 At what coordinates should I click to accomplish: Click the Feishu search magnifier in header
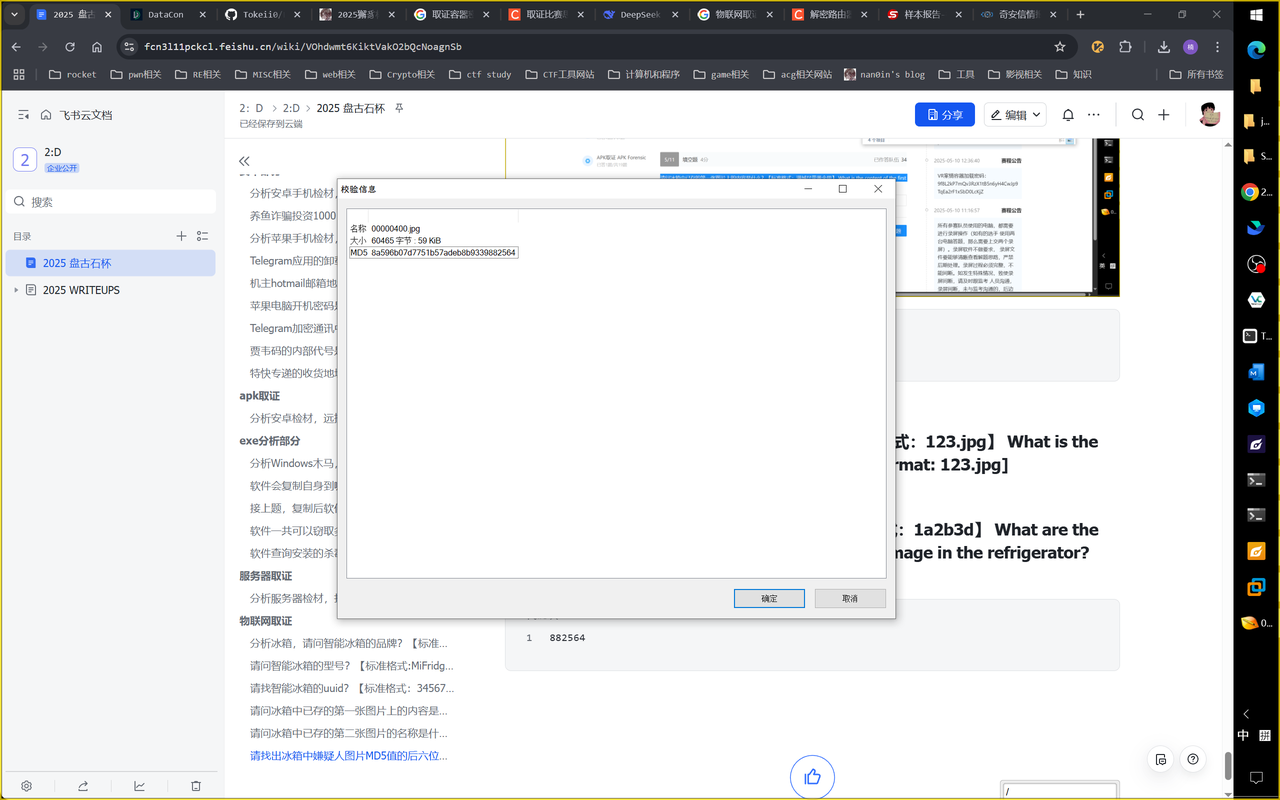point(1138,115)
